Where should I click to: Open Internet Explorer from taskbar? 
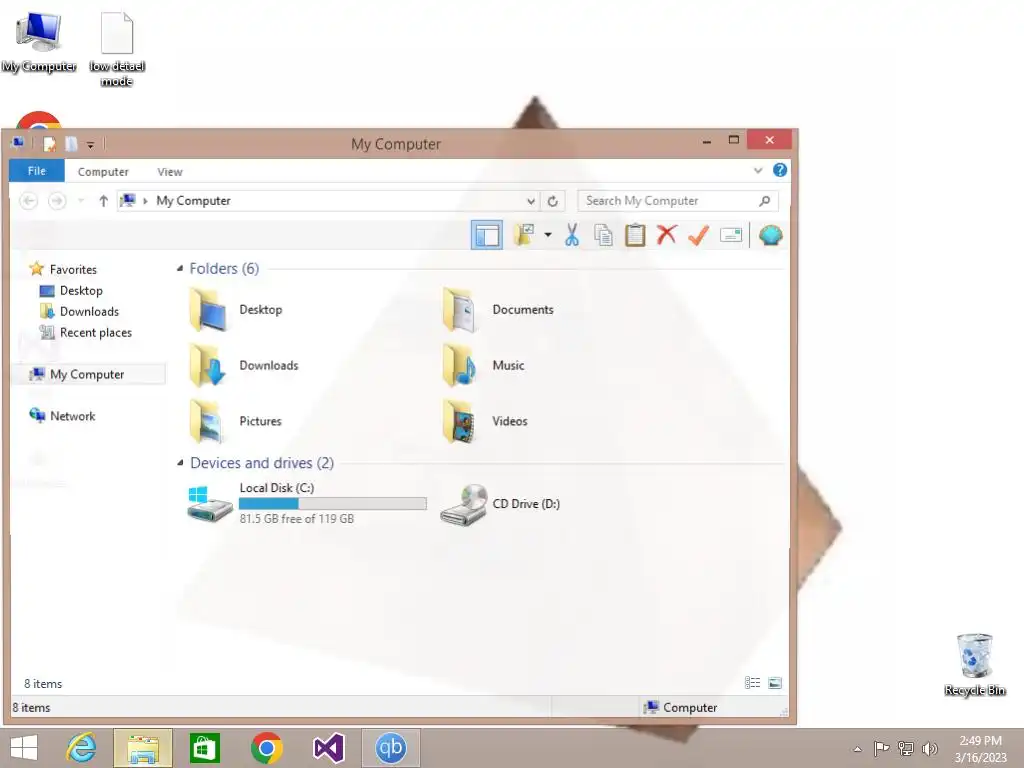click(x=81, y=748)
